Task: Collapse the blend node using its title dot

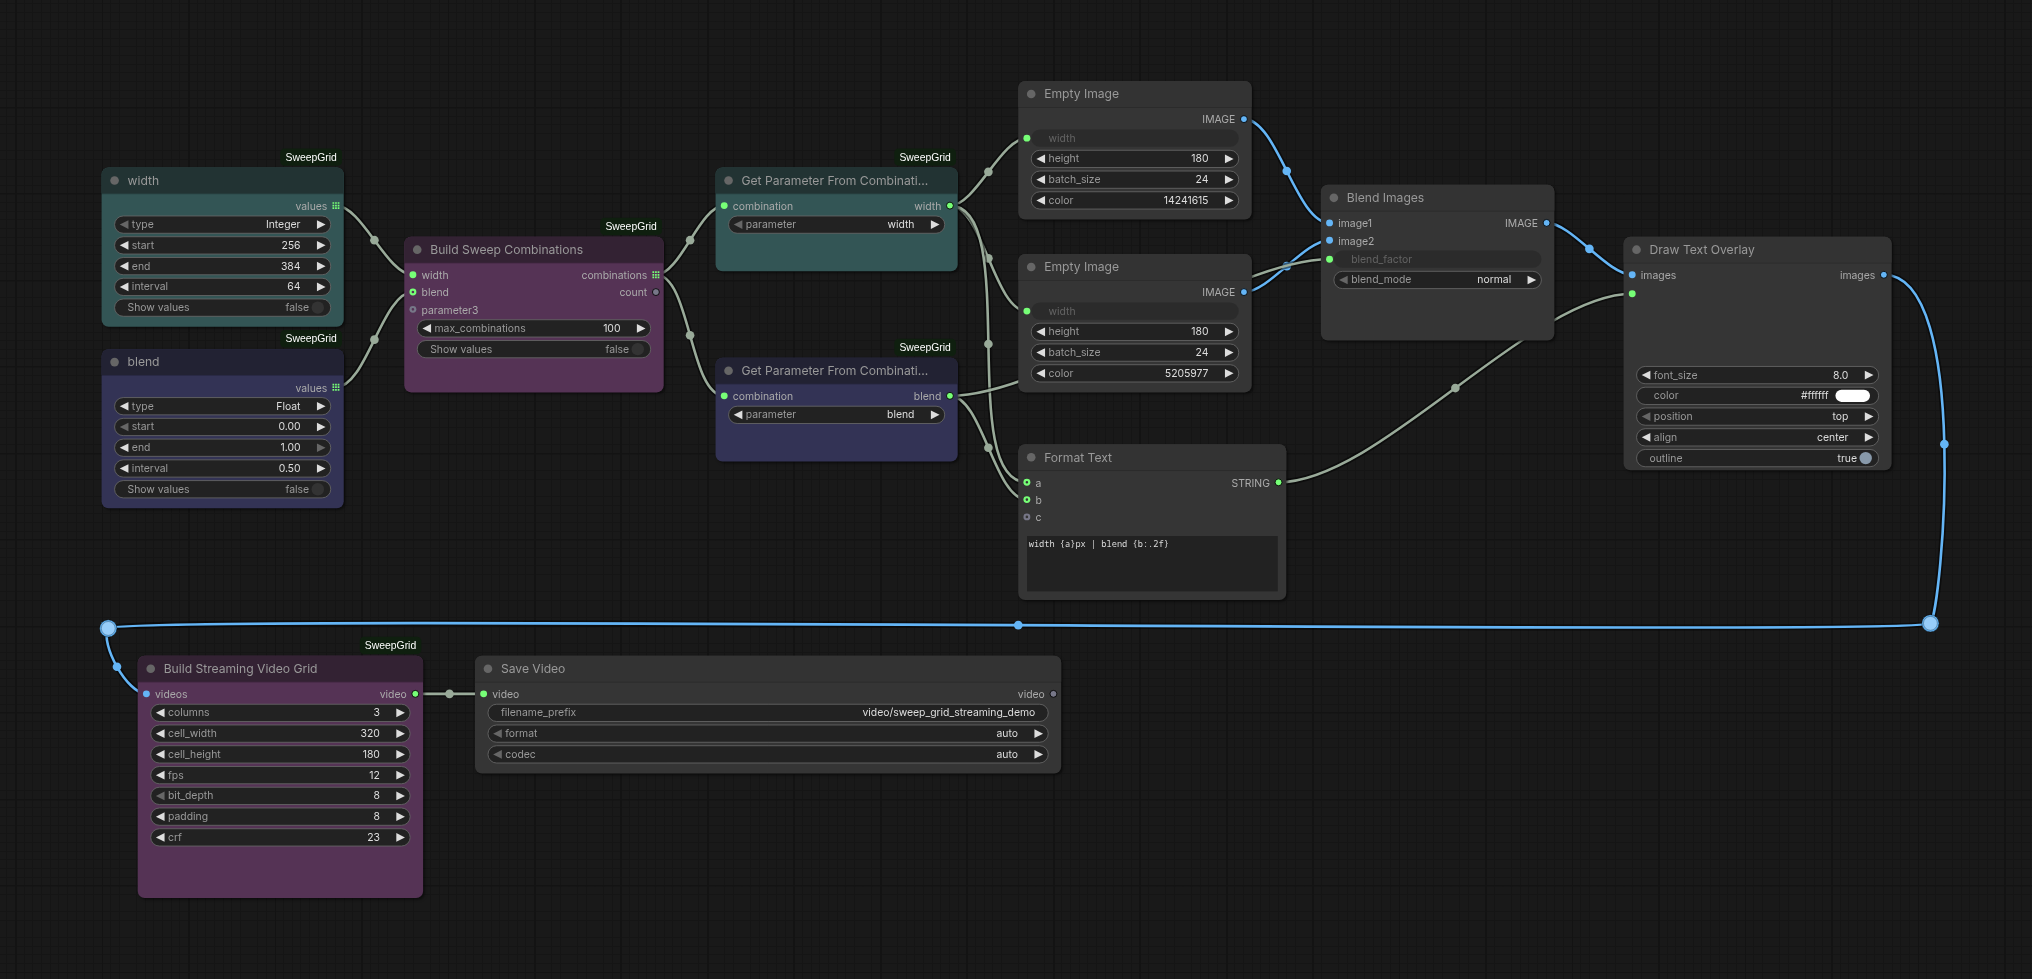Action: [x=115, y=362]
